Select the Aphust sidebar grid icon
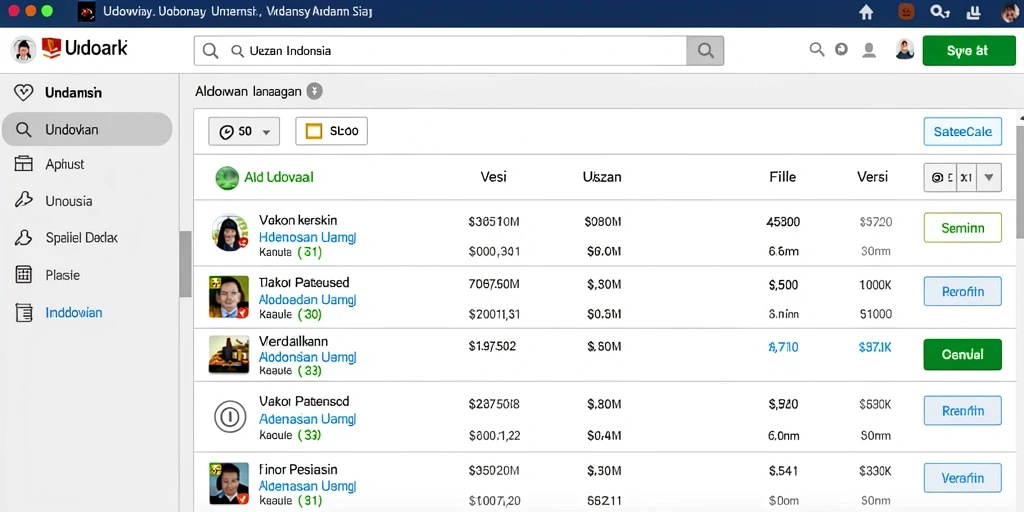The width and height of the screenshot is (1024, 512). click(x=23, y=164)
